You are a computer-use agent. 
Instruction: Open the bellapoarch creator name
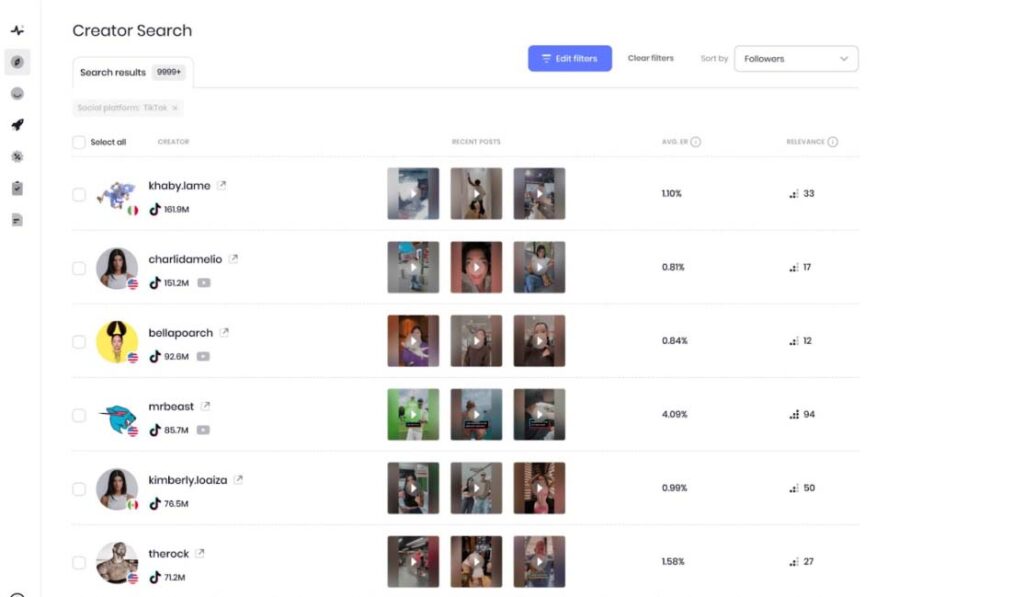coord(180,332)
